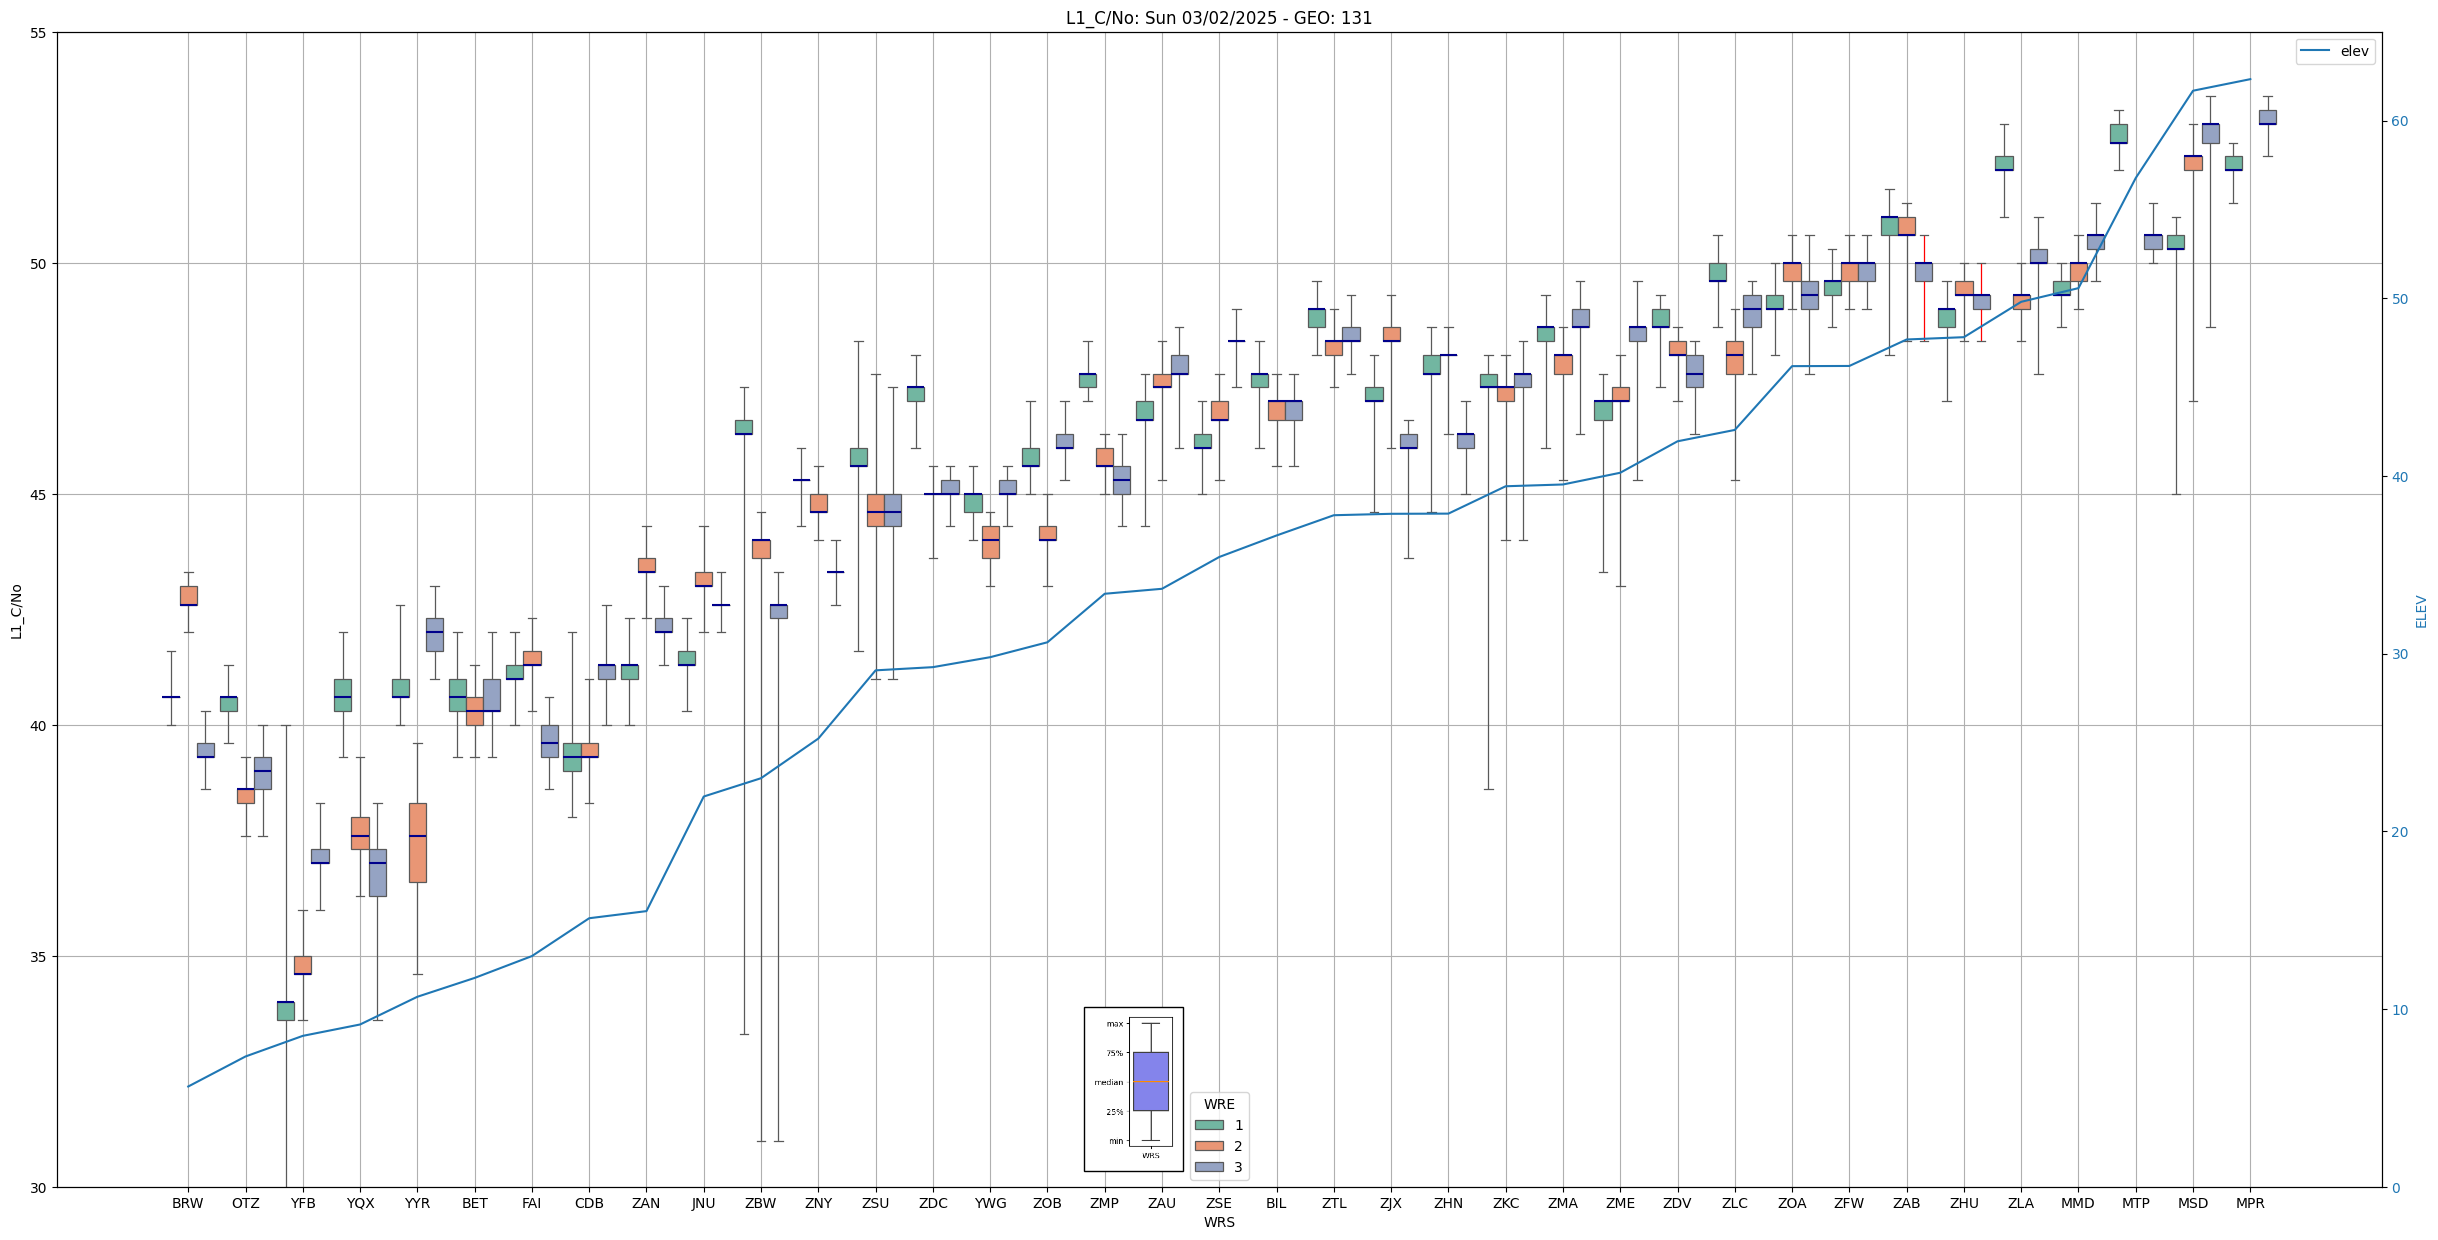Click the L1_C/No y-axis title

[16, 611]
